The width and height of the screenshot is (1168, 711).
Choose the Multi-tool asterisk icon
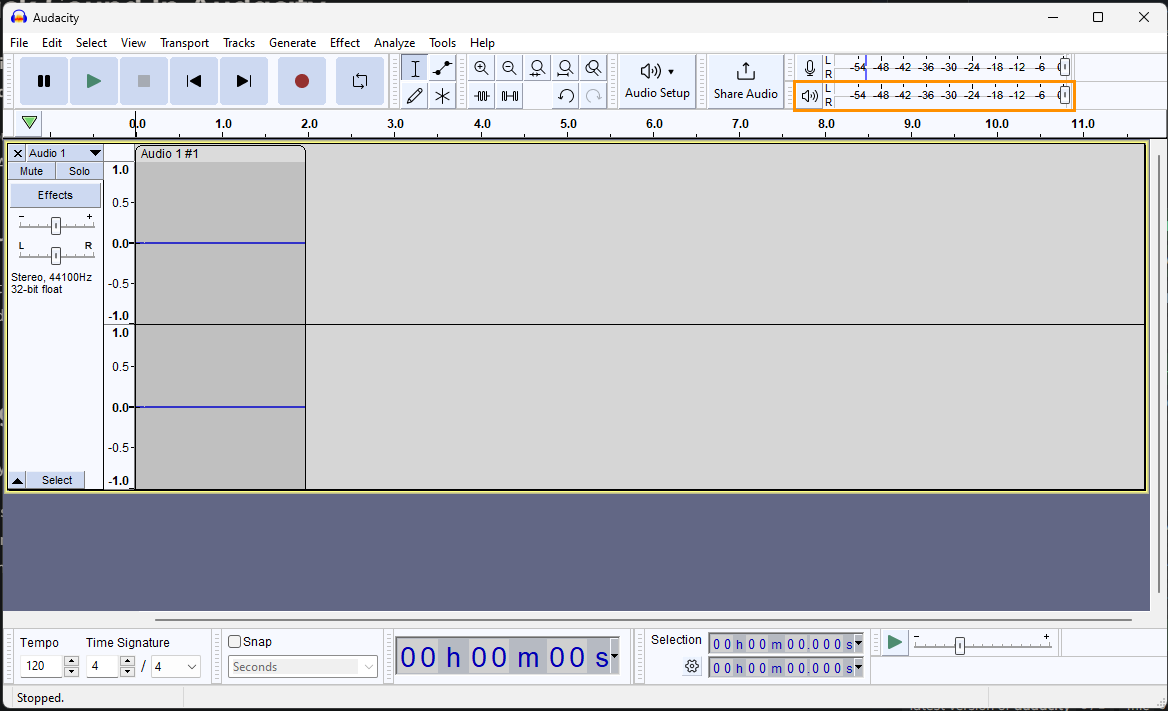(442, 95)
